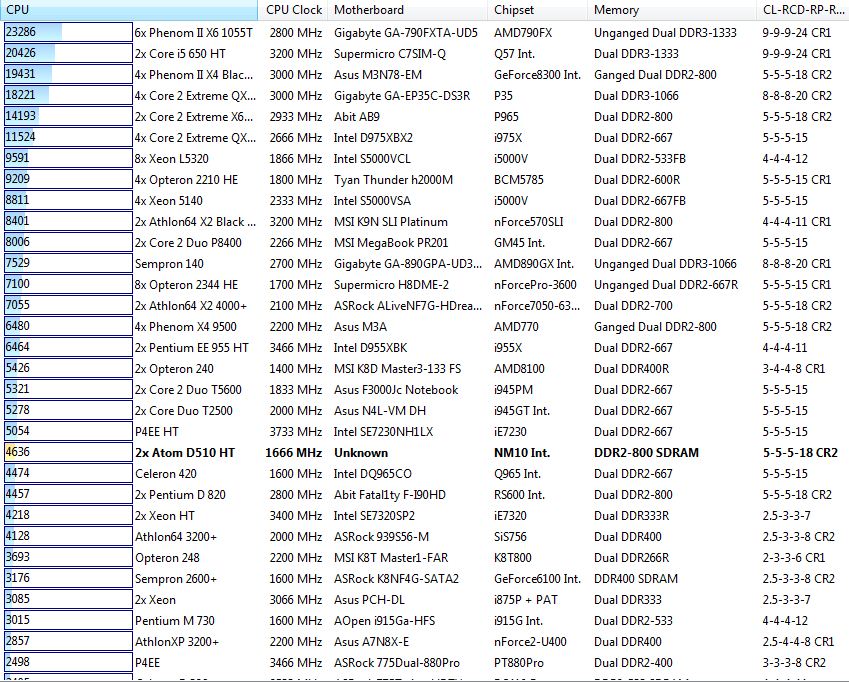Click the 1666 MHz clock cell
Viewport: 849px width, 682px height.
[x=293, y=453]
